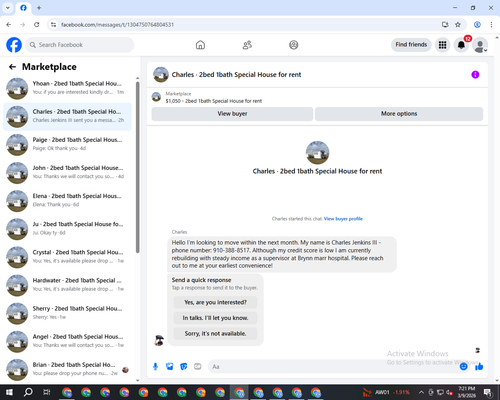The width and height of the screenshot is (500, 400).
Task: Choose a sticker icon in composer
Action: (184, 367)
